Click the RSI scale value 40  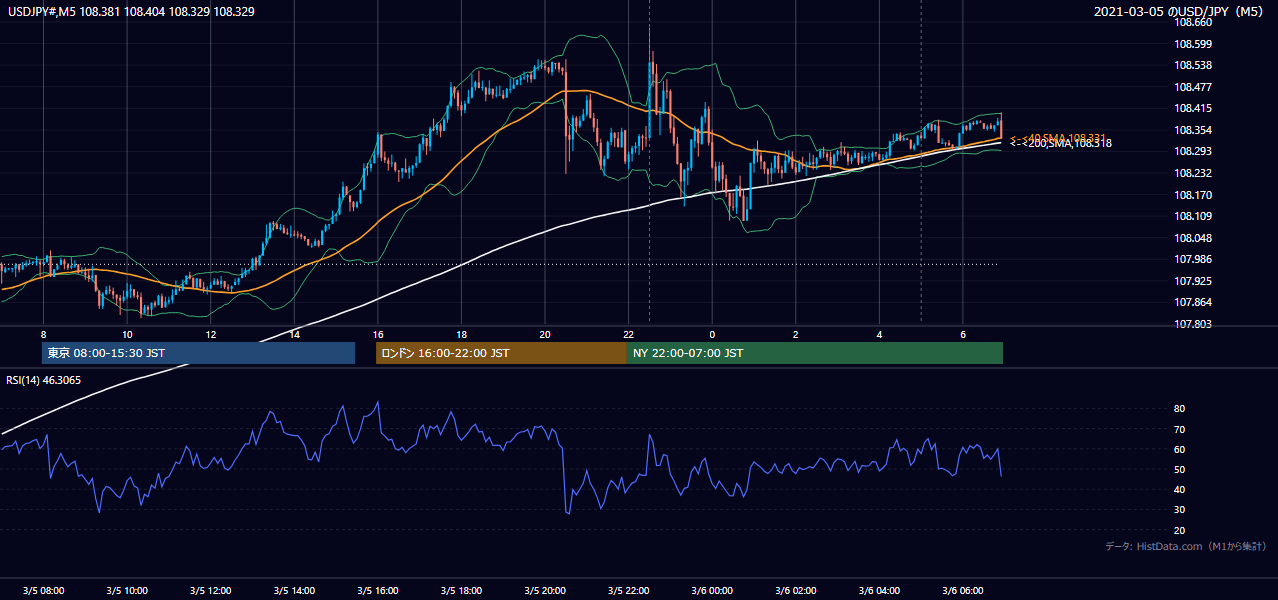(1179, 489)
